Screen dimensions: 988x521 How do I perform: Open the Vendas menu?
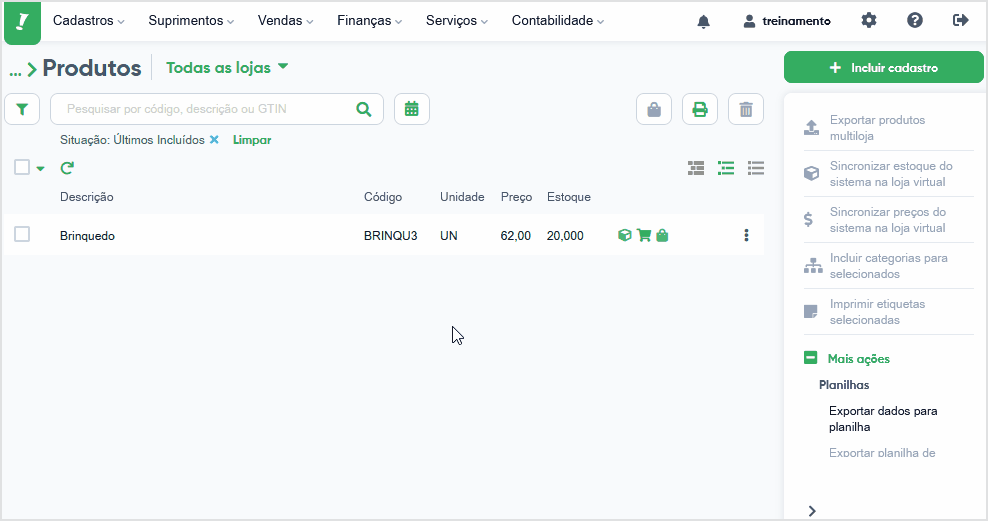pyautogui.click(x=285, y=21)
